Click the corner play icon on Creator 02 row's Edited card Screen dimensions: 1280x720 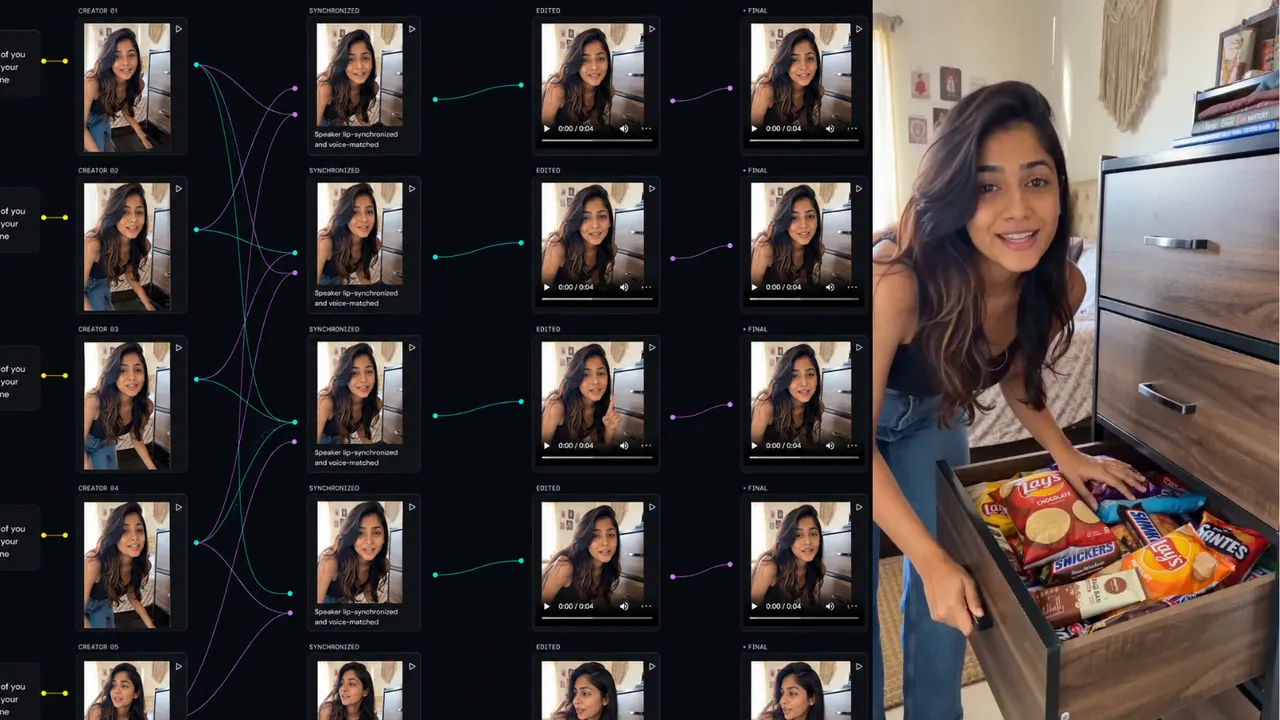tap(652, 188)
